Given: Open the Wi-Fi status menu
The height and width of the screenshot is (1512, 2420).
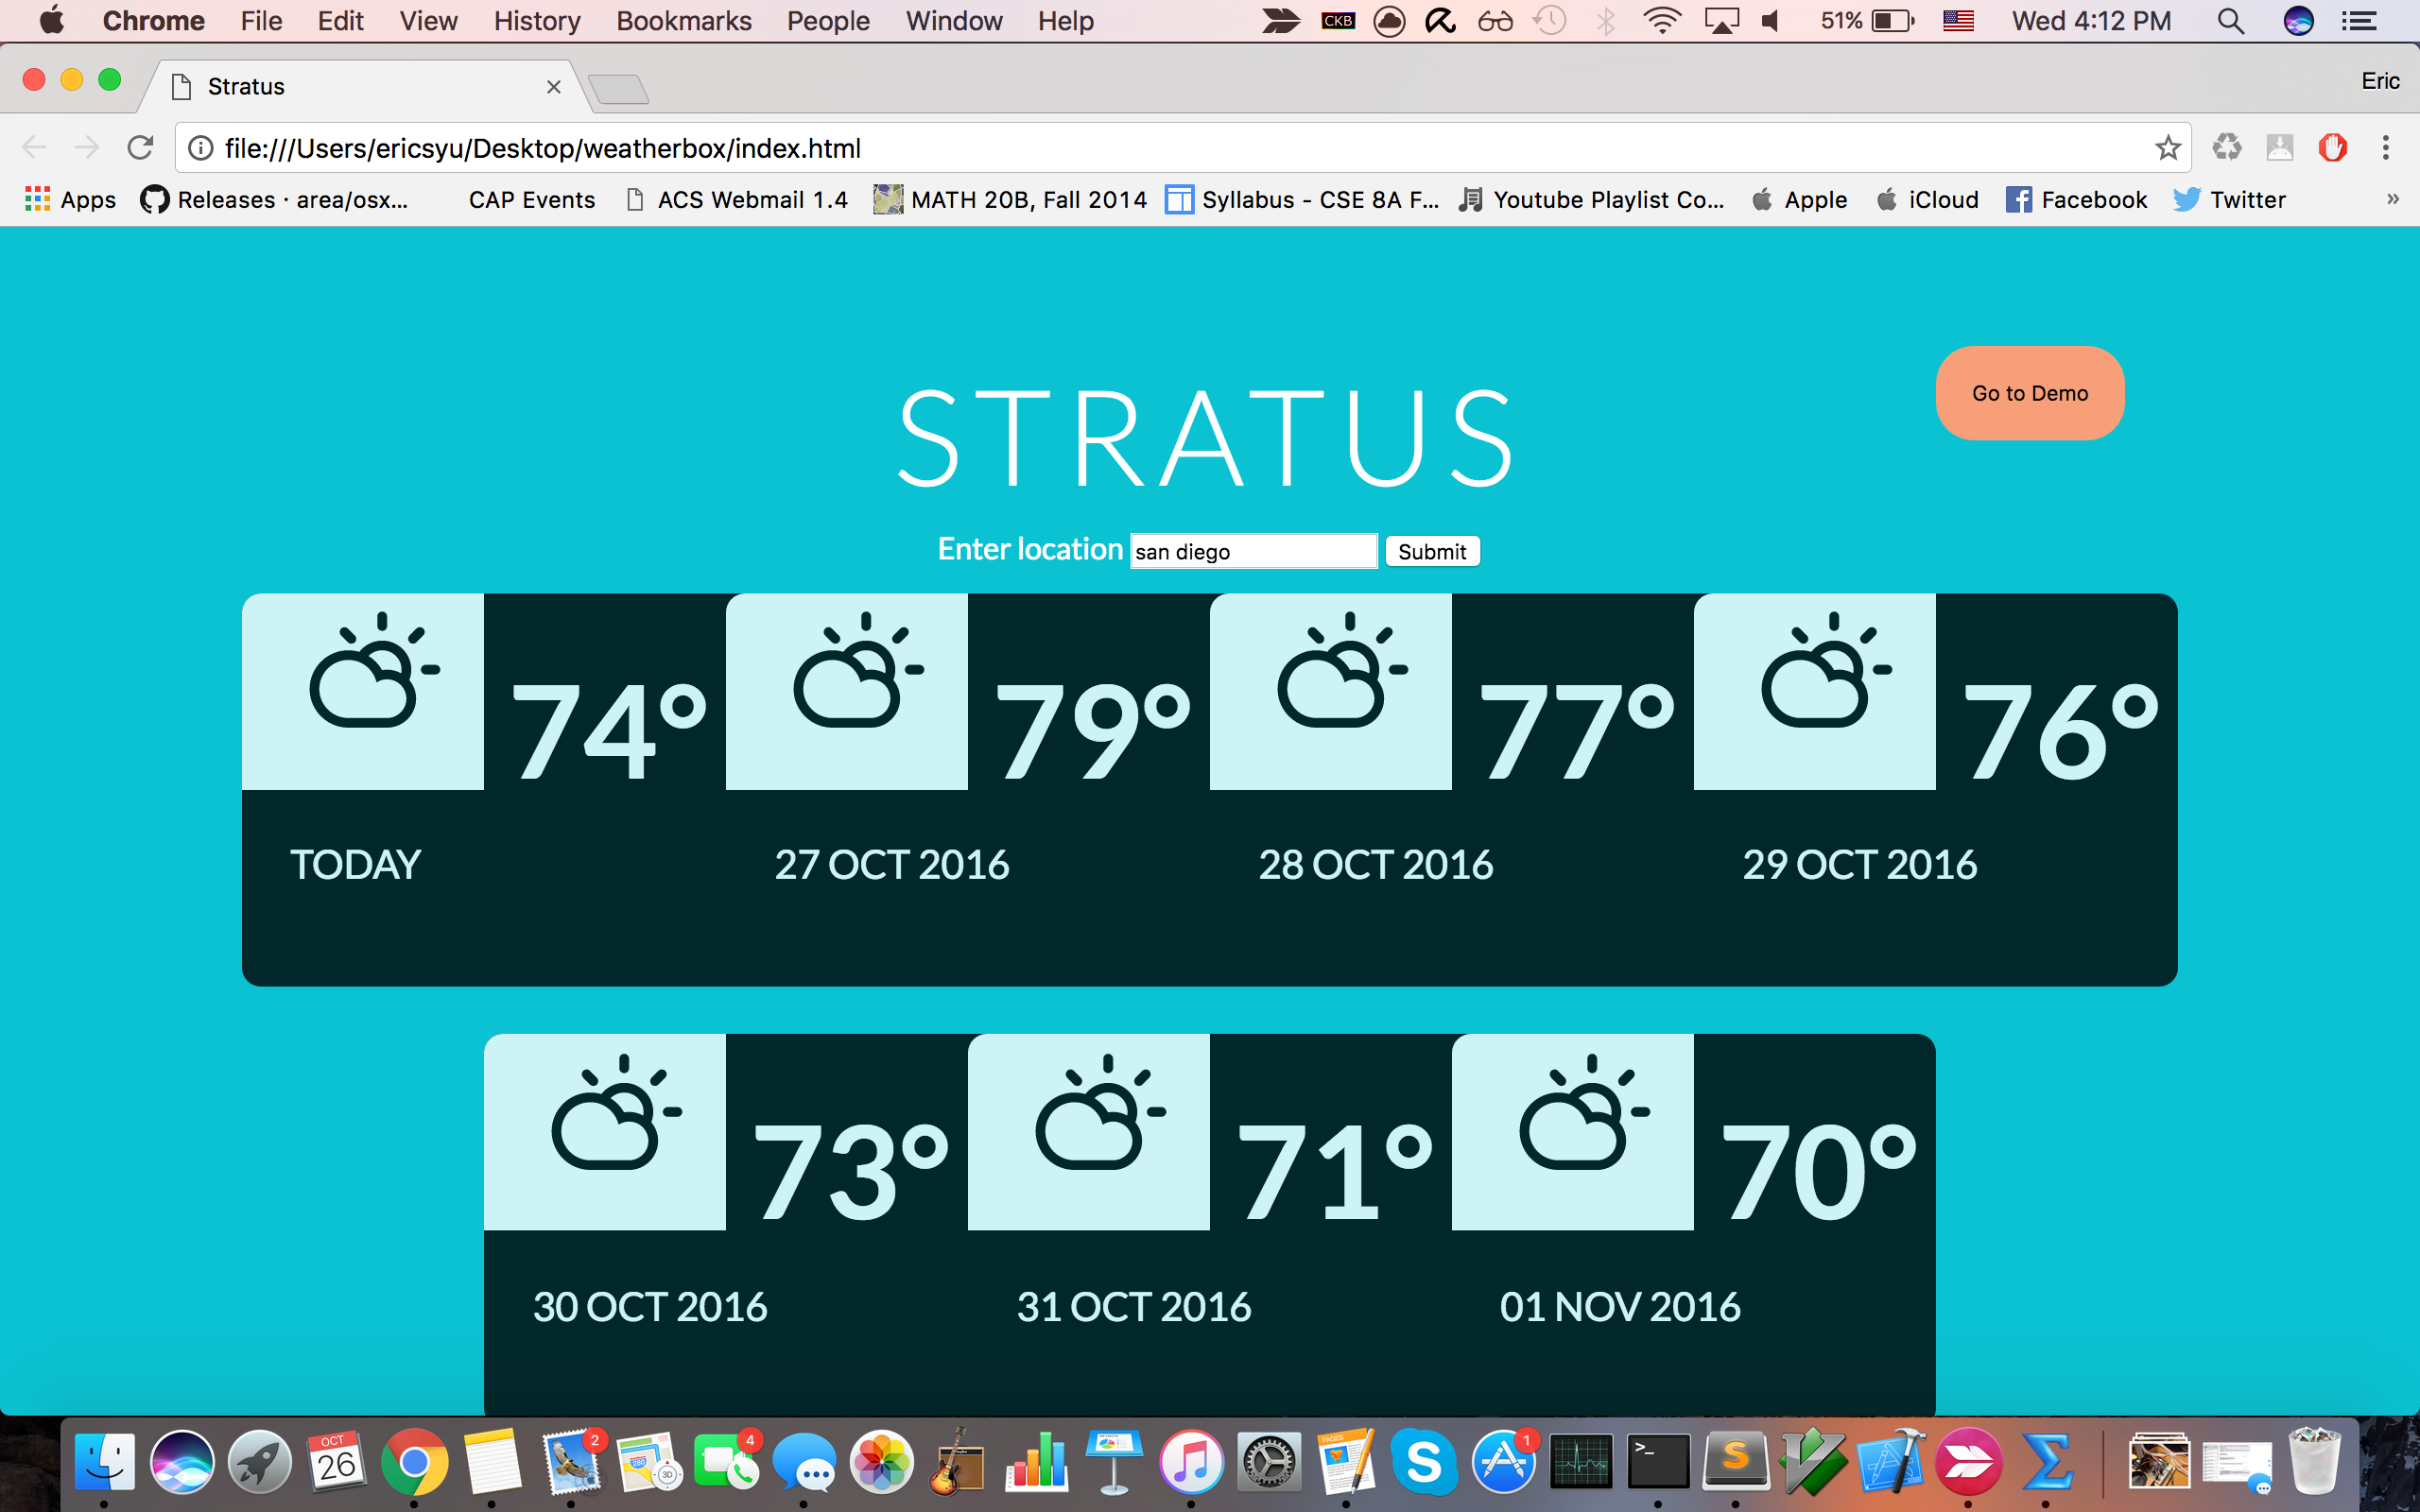Looking at the screenshot, I should point(1661,21).
